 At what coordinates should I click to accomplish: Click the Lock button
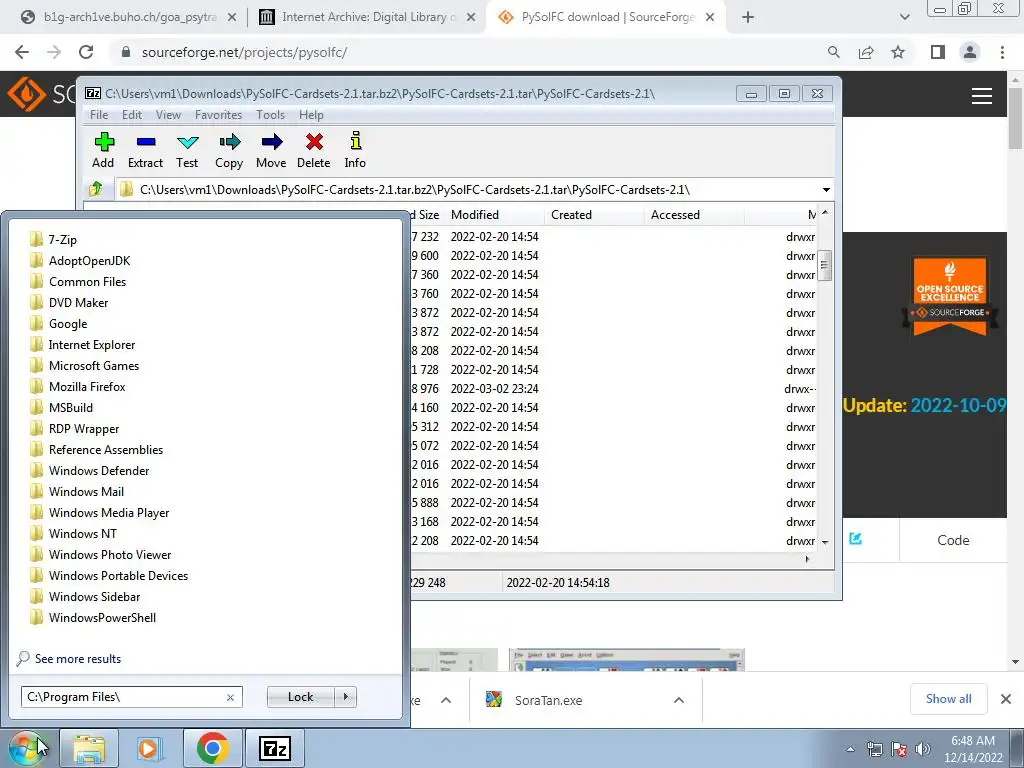(x=300, y=697)
